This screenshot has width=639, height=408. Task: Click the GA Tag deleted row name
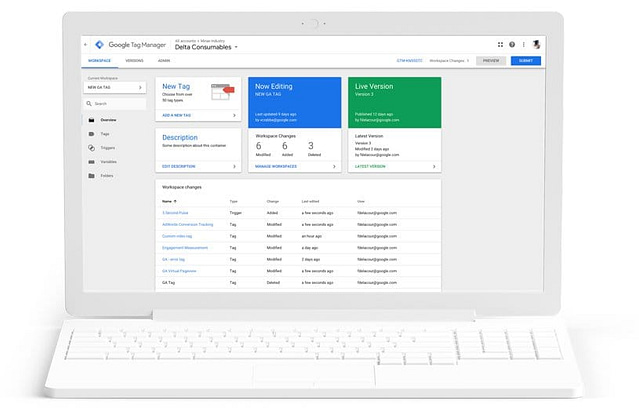168,282
